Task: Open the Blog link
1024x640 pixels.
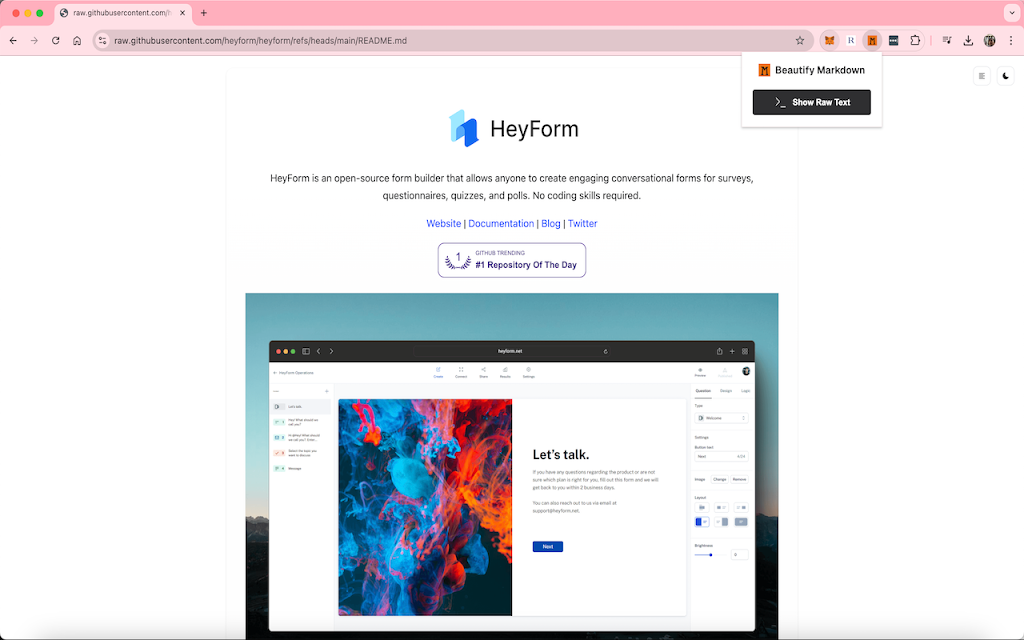Action: coord(551,223)
